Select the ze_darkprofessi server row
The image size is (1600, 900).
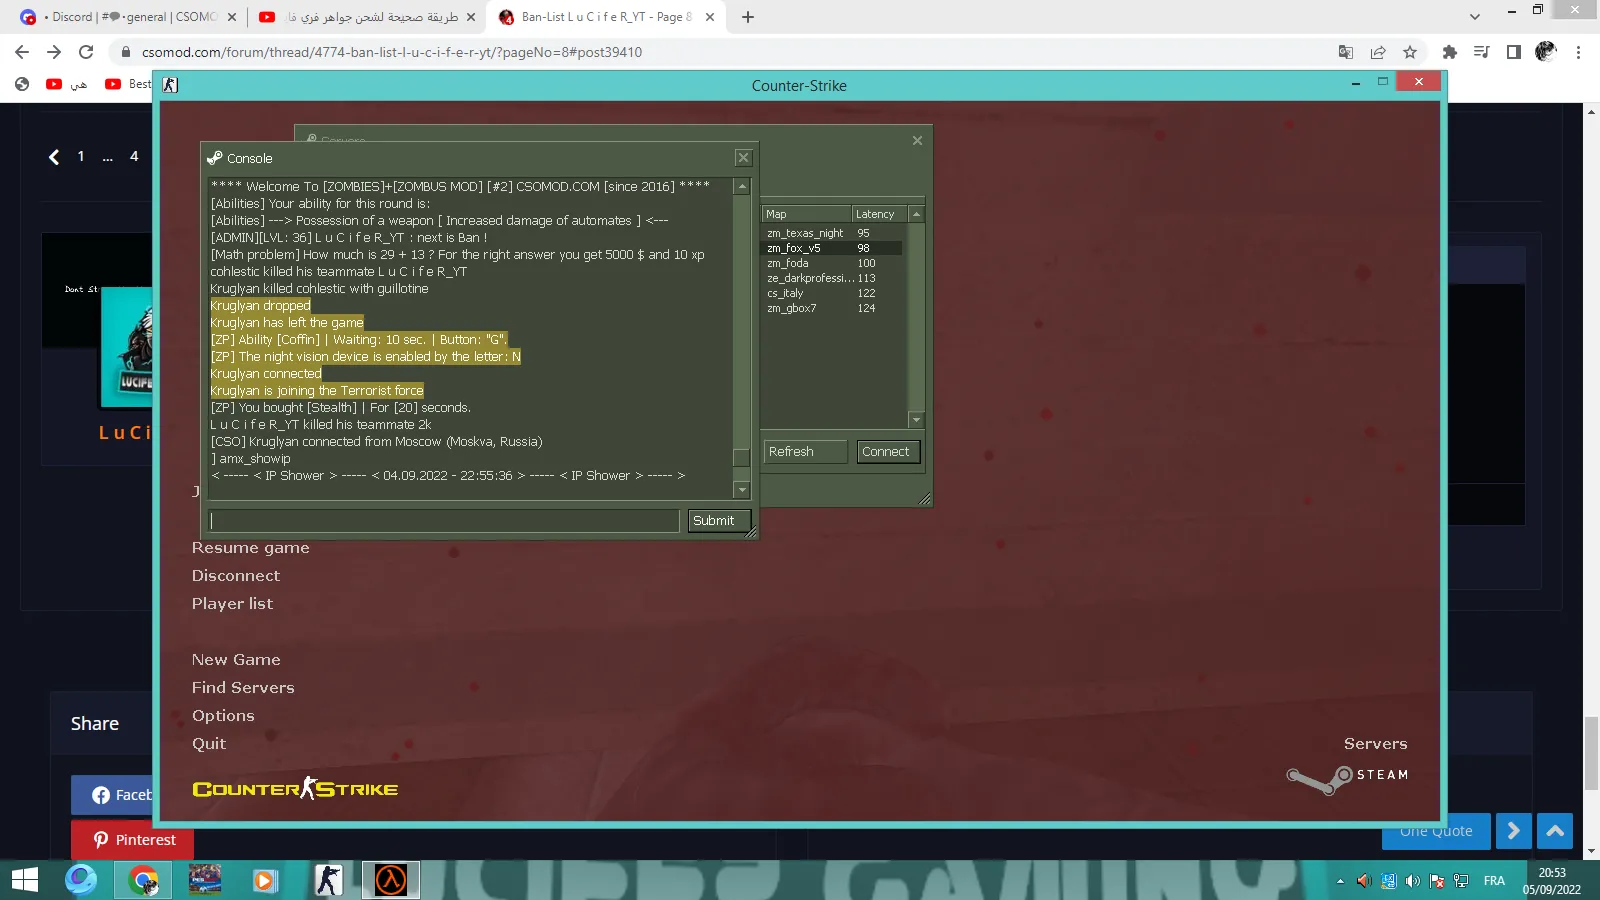click(x=832, y=278)
